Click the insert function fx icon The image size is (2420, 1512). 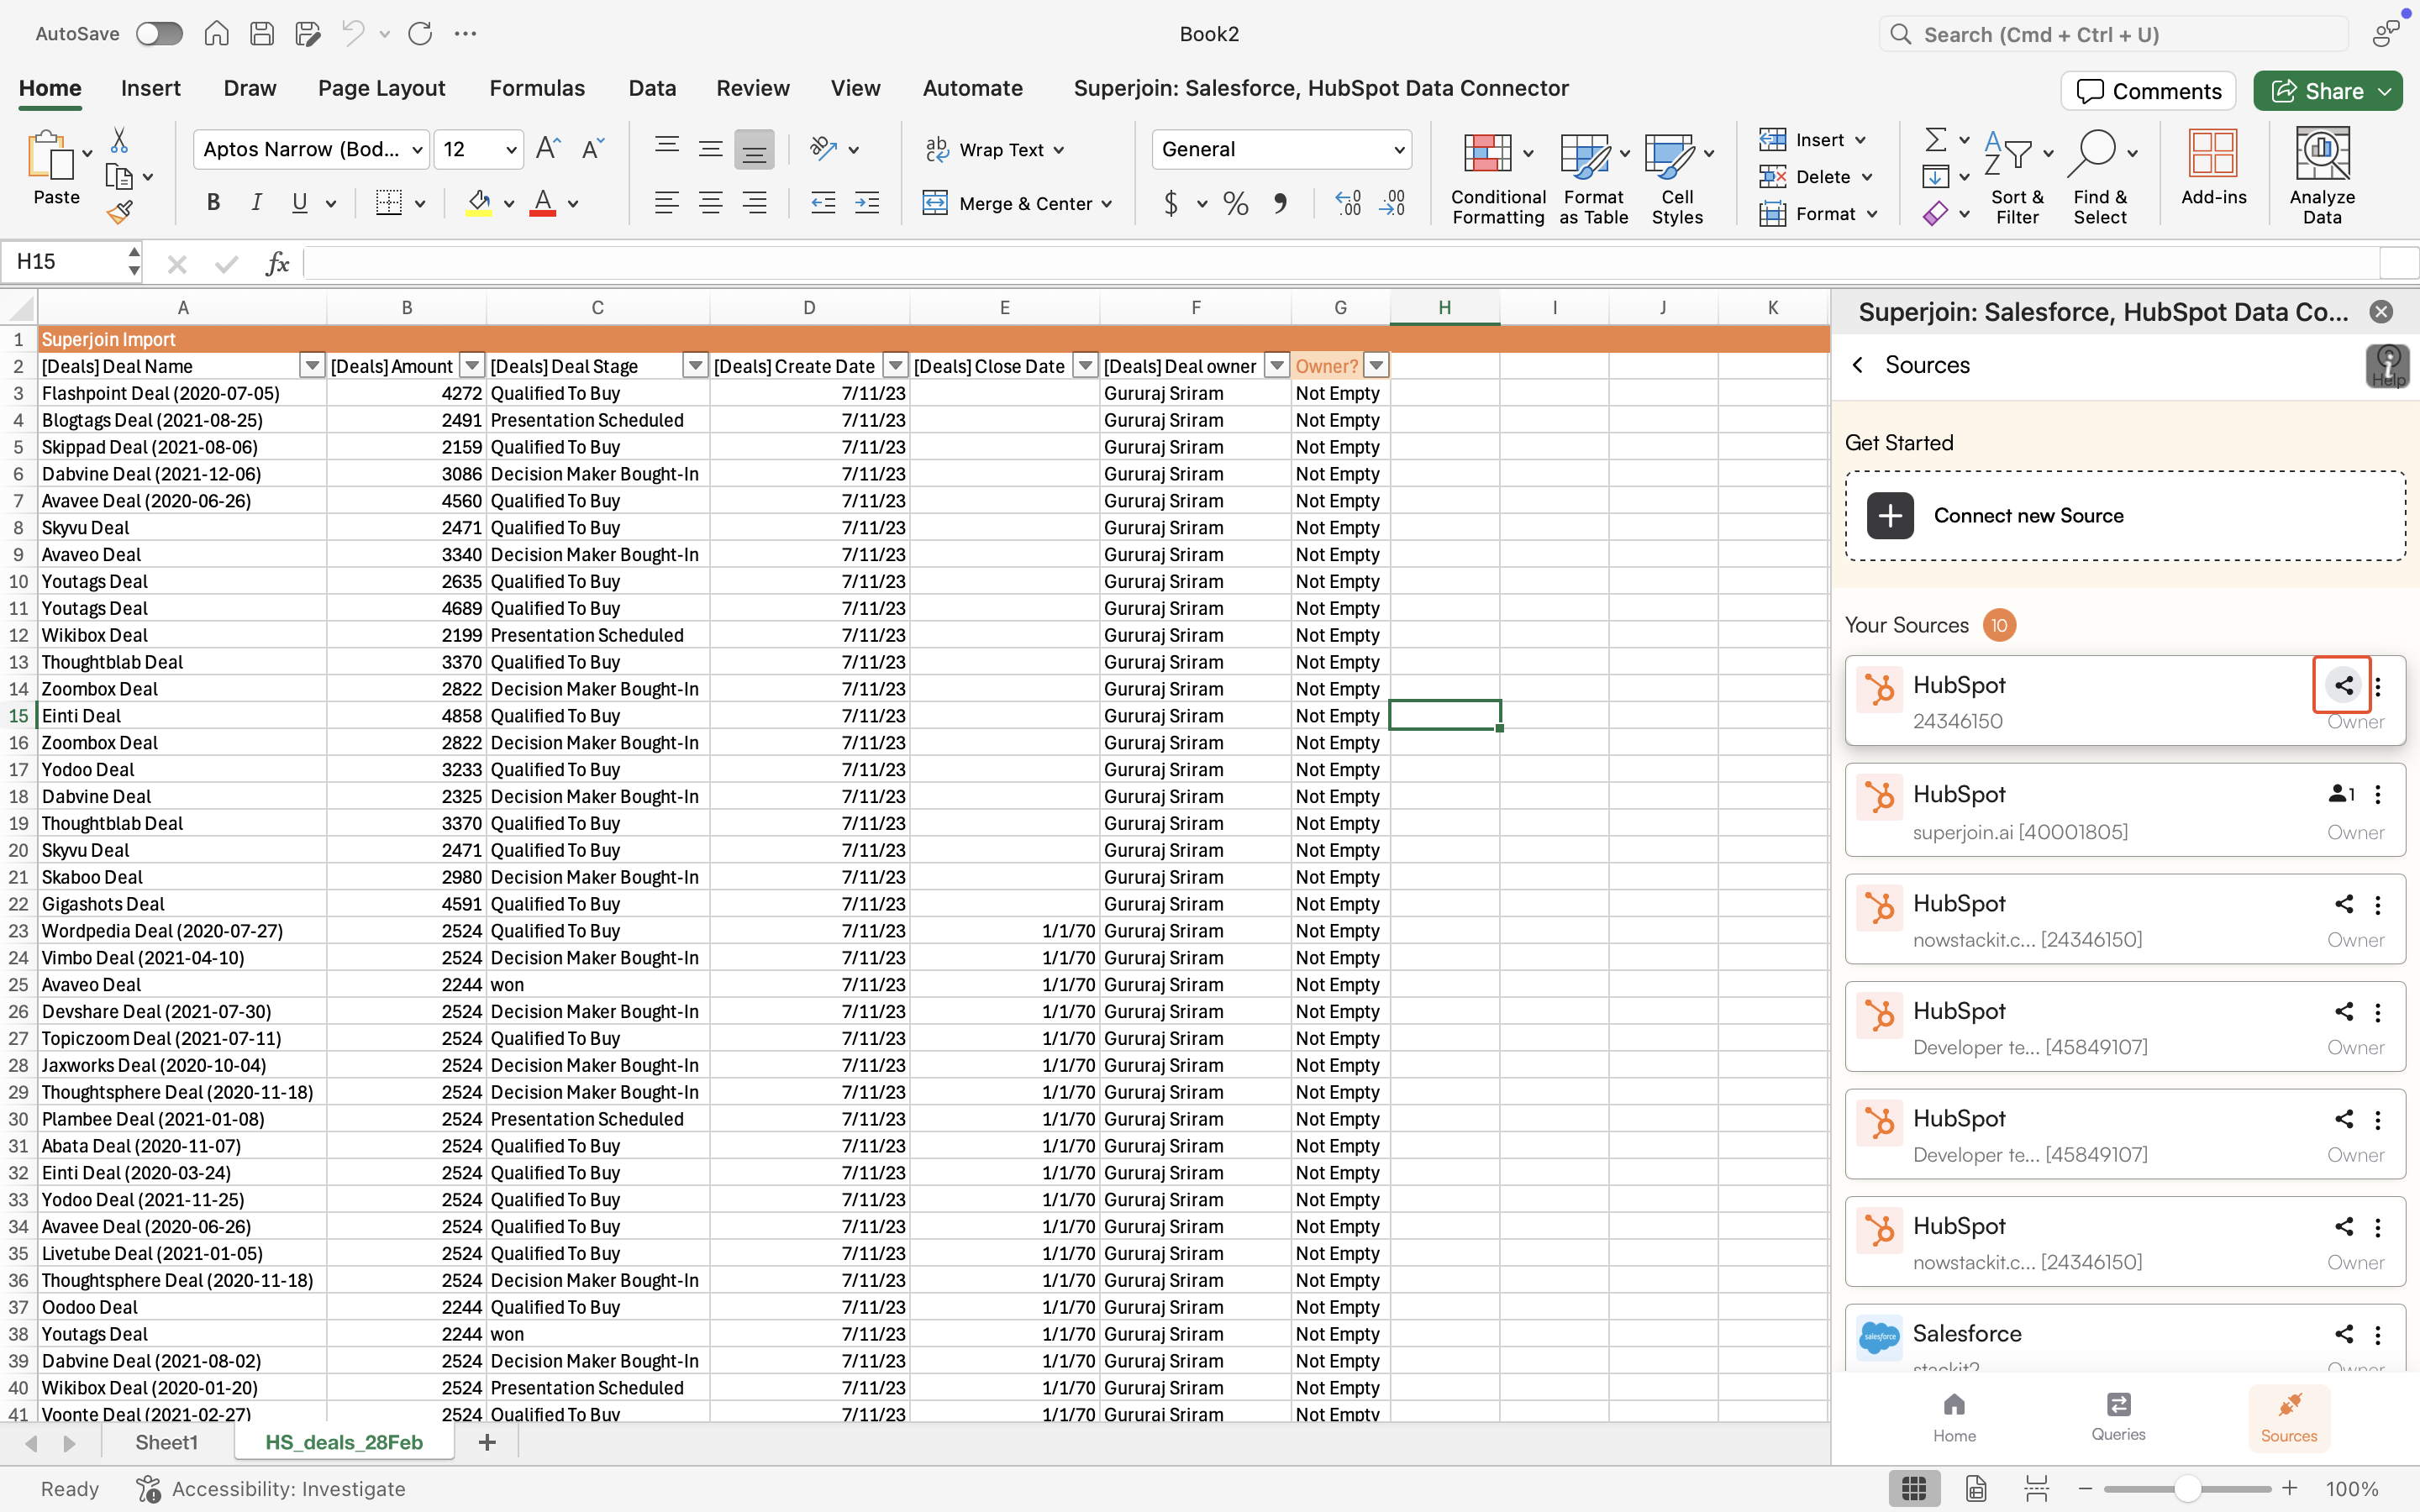pyautogui.click(x=277, y=263)
